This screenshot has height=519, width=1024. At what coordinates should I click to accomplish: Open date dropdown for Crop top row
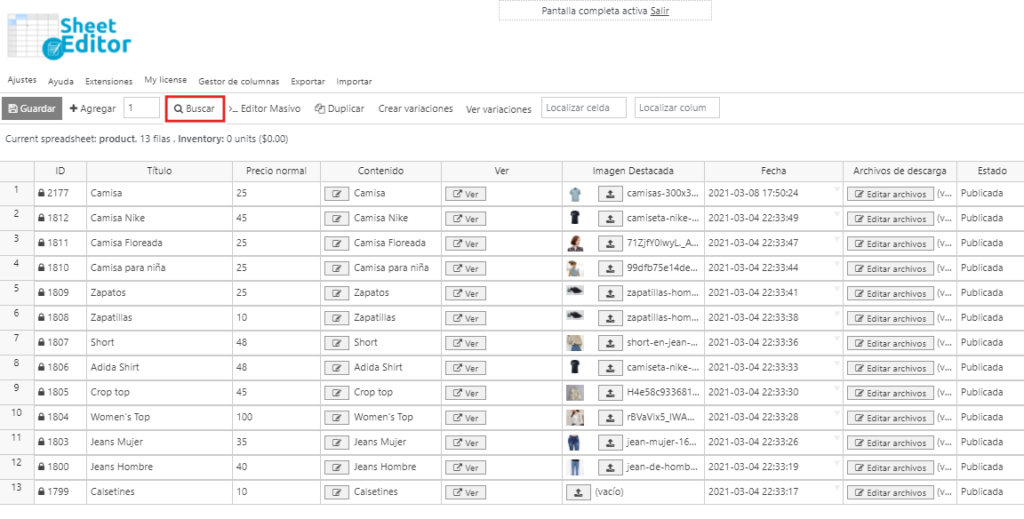click(836, 388)
